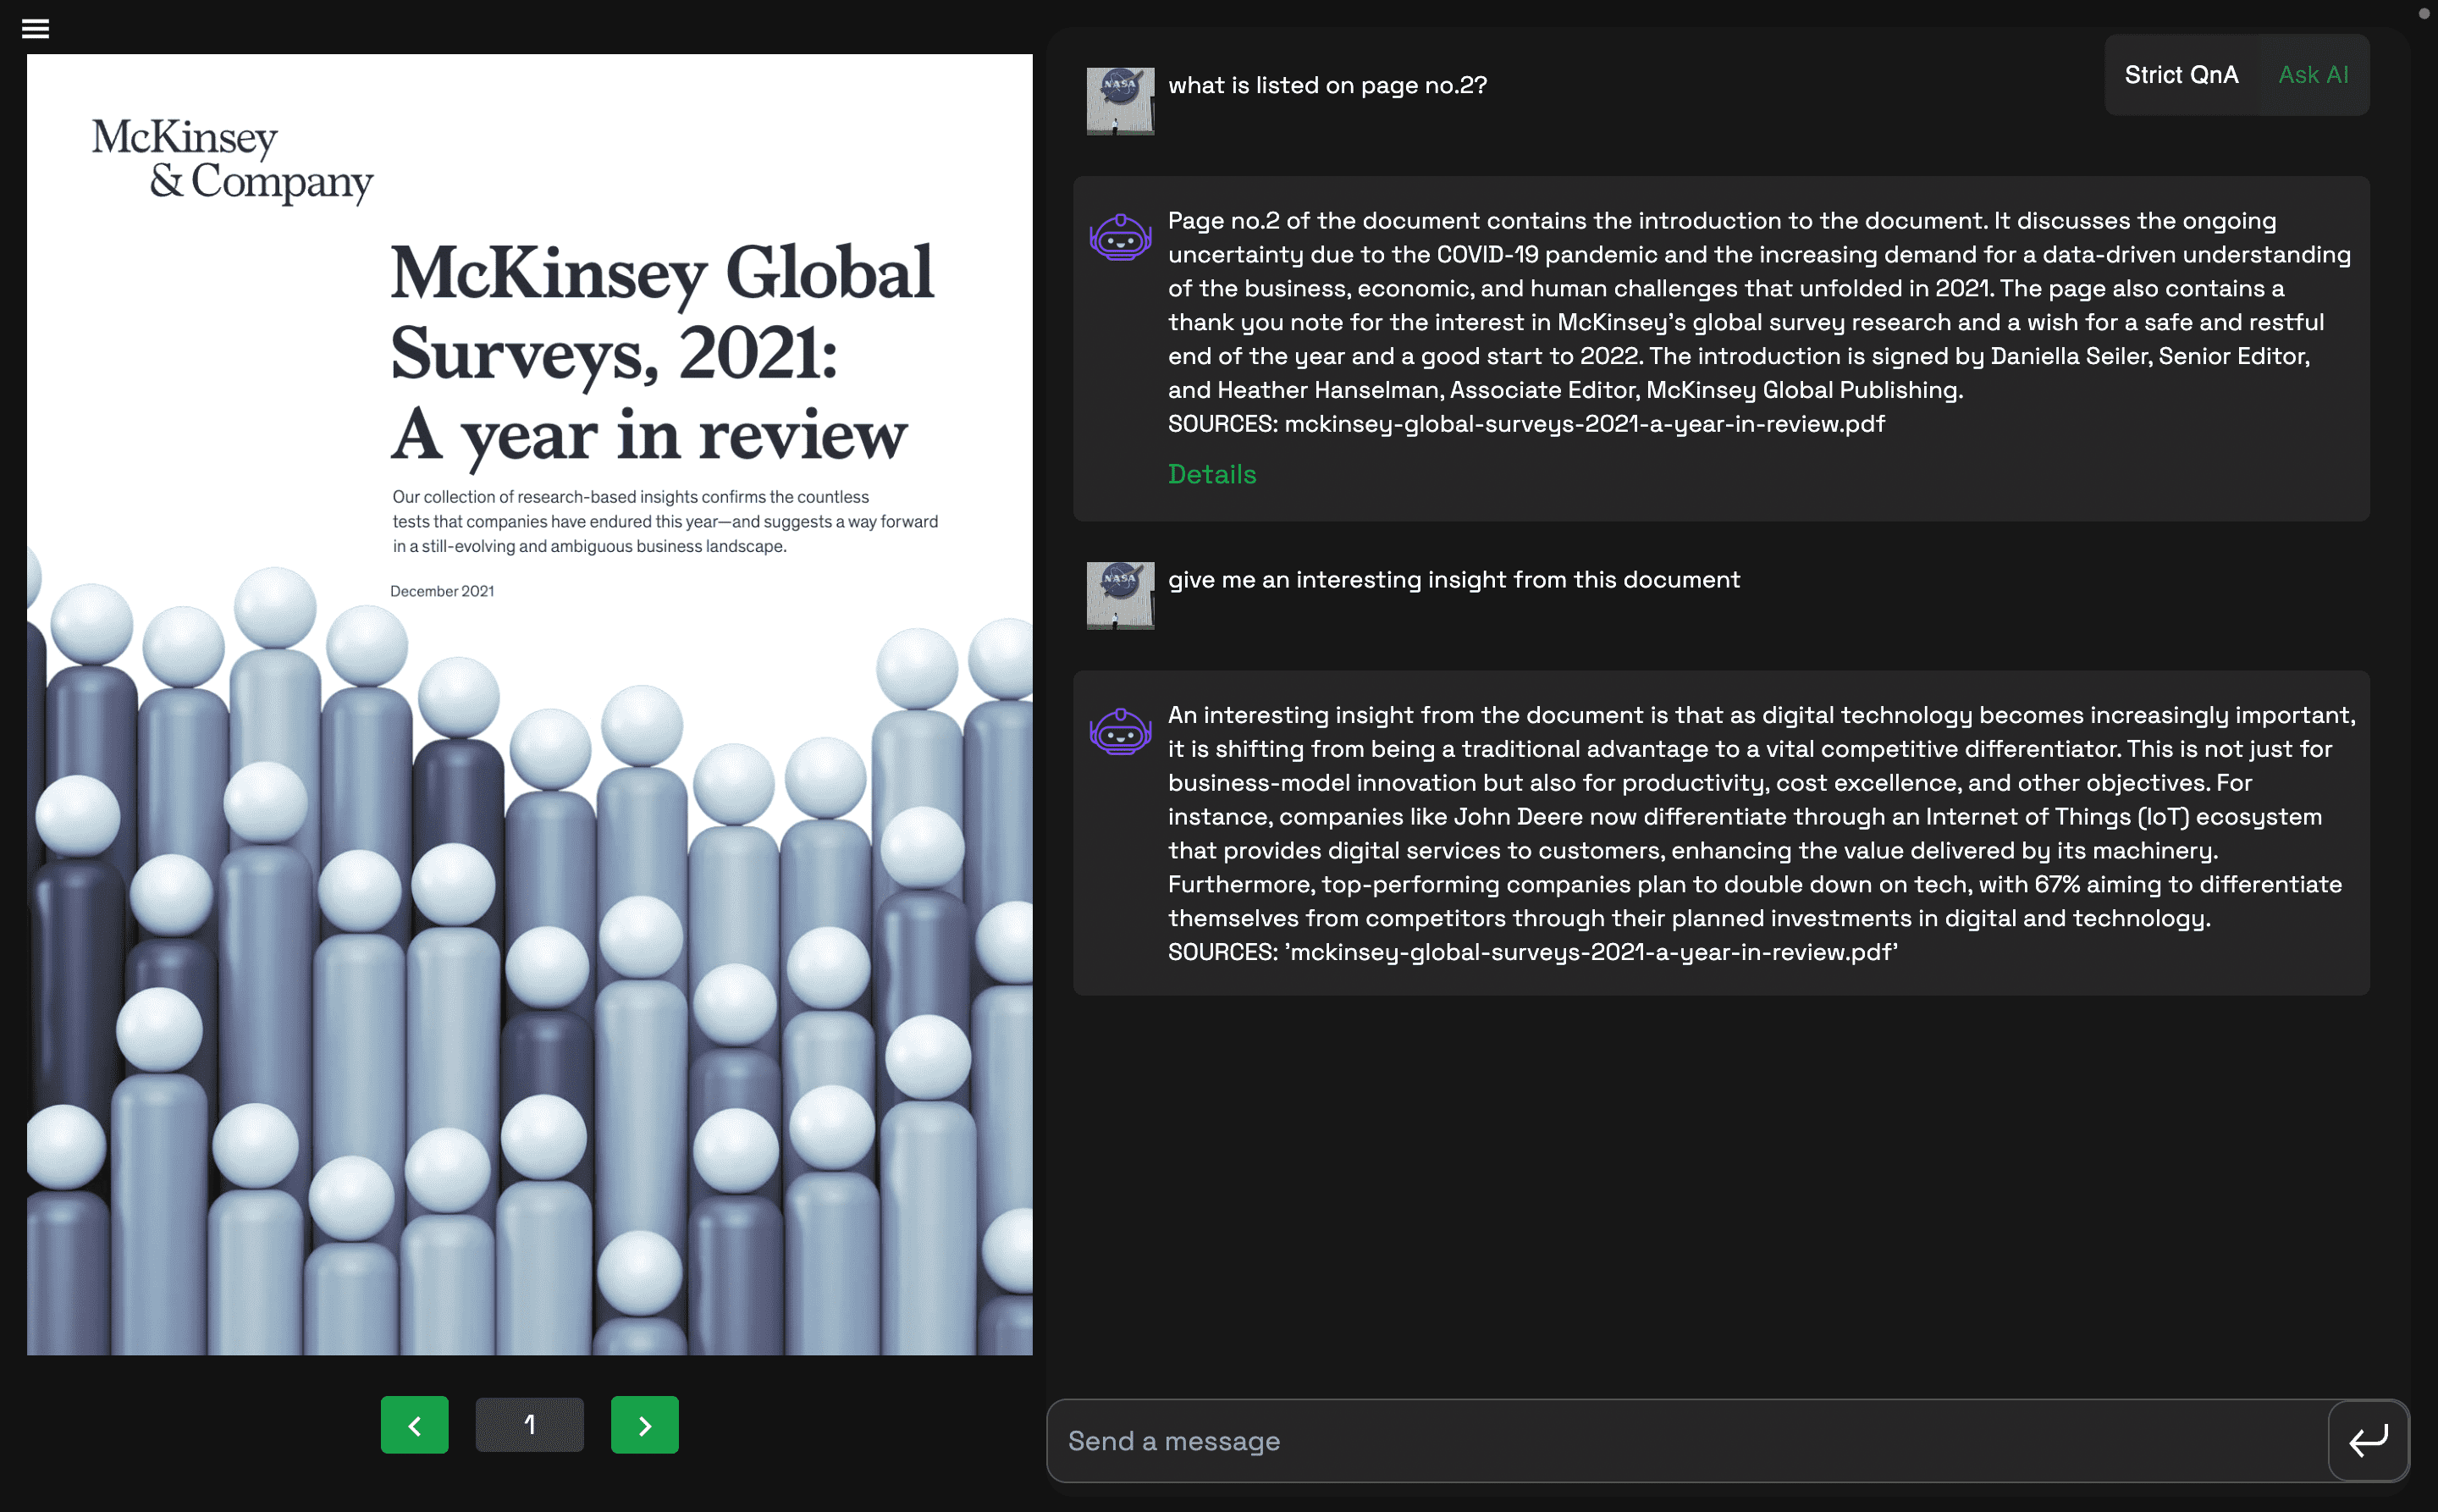Click the 'what is listed on page no.2?' message
This screenshot has height=1512, width=2438.
point(1327,86)
